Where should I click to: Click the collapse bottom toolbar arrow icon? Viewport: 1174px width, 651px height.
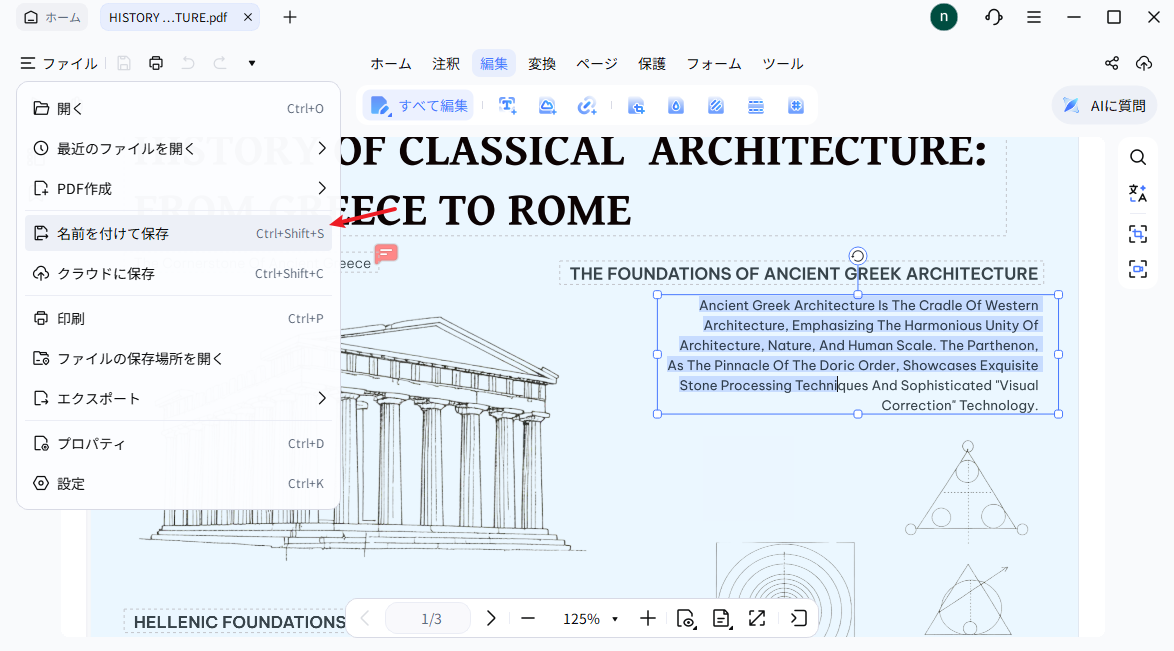[x=798, y=618]
